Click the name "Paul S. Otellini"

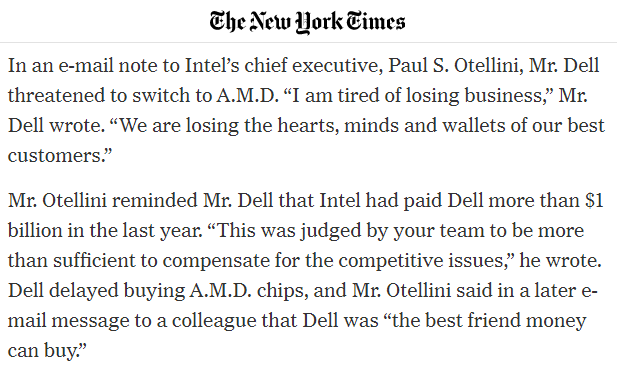456,65
